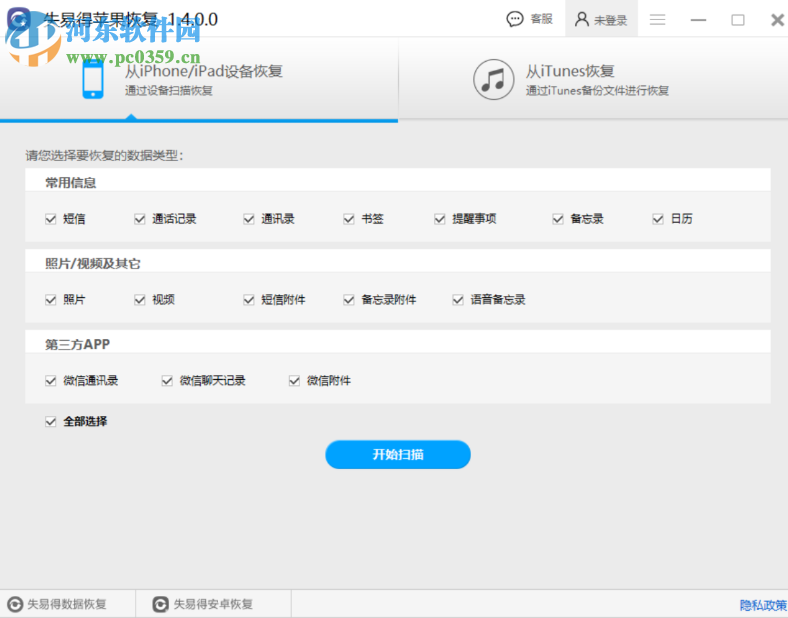The image size is (788, 618).
Task: Uncheck the 短信 checkbox
Action: click(x=51, y=219)
